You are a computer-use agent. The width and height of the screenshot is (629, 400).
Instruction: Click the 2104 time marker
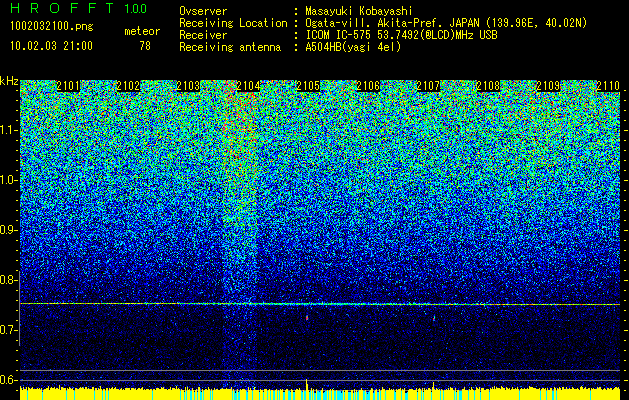(248, 86)
